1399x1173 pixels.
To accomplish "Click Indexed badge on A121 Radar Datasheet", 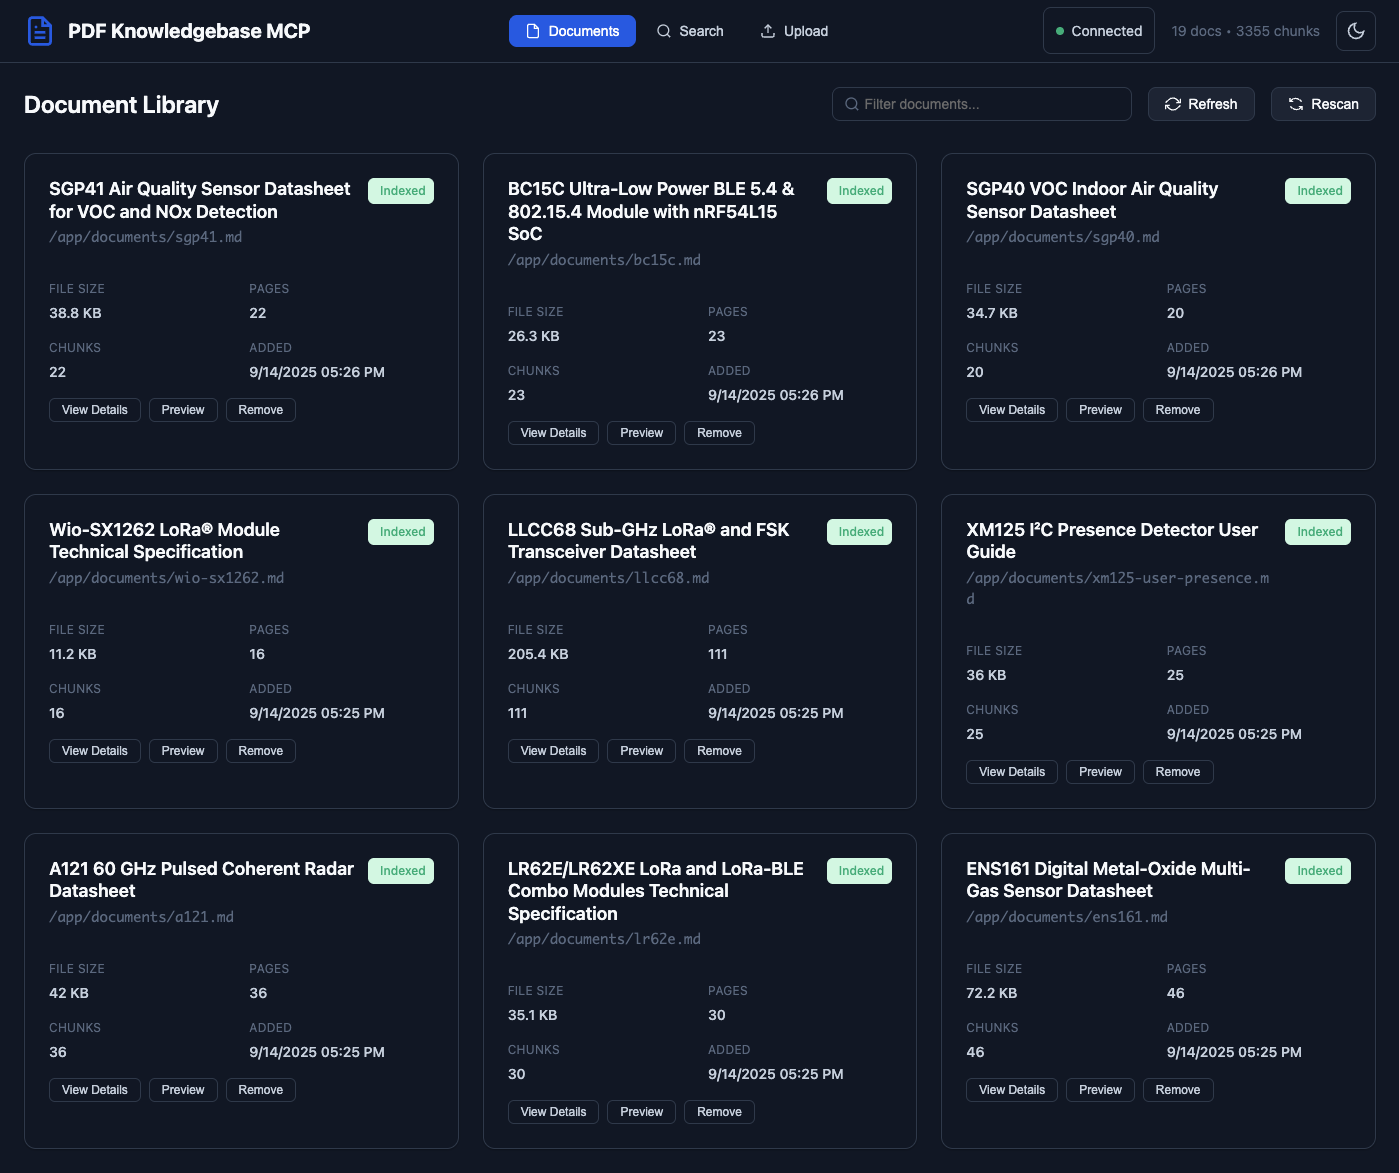I will [x=402, y=871].
